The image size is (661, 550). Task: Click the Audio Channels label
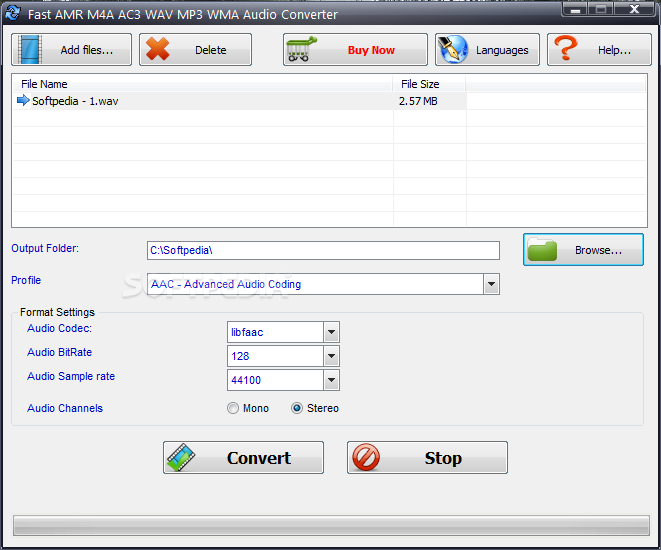(65, 408)
